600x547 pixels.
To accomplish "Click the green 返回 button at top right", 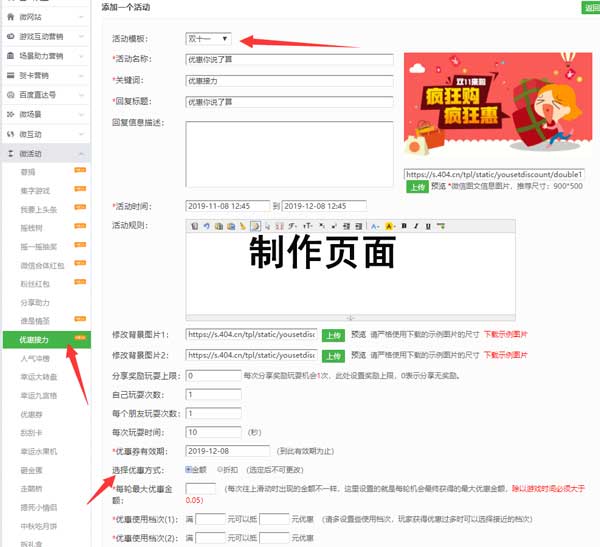I will pyautogui.click(x=590, y=8).
